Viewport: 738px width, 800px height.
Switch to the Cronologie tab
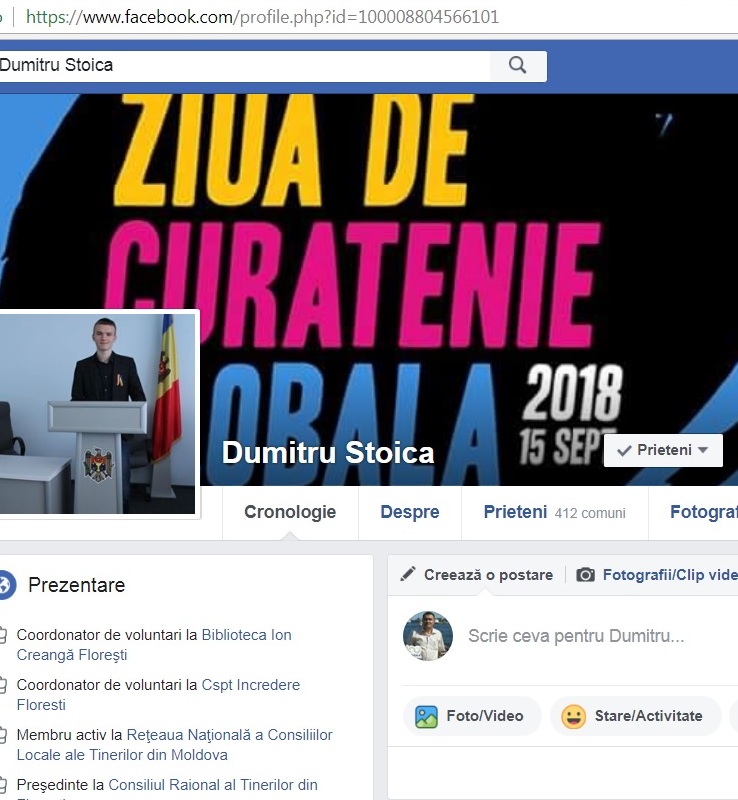[x=290, y=512]
